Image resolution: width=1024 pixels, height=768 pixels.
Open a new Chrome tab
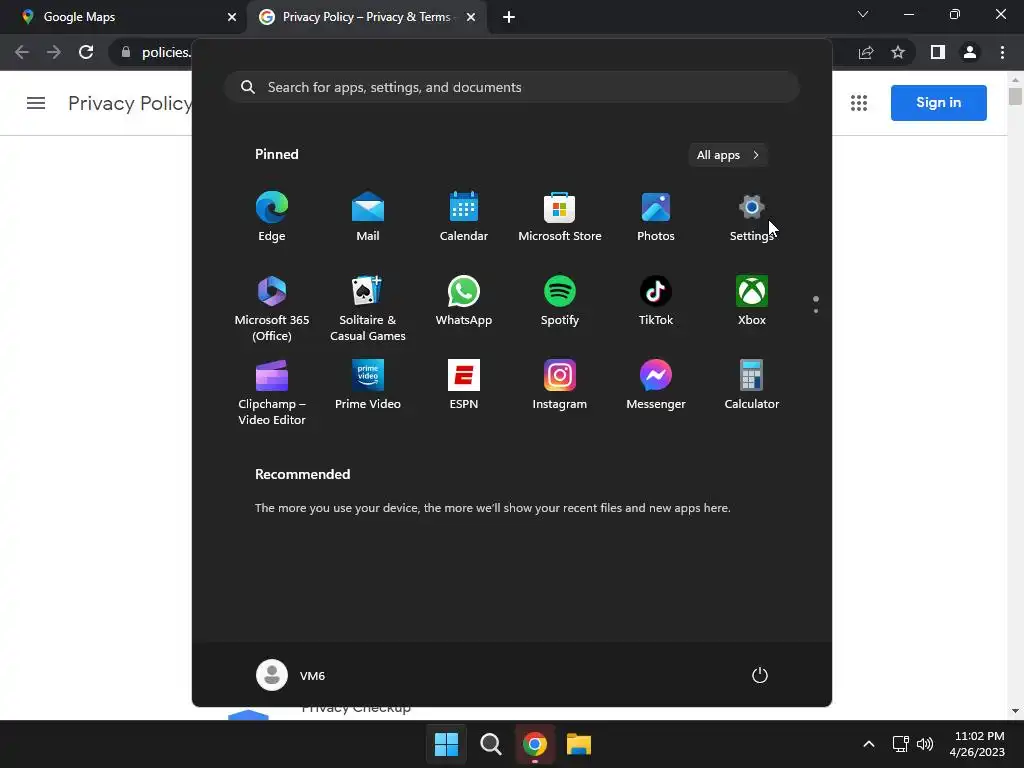(509, 17)
